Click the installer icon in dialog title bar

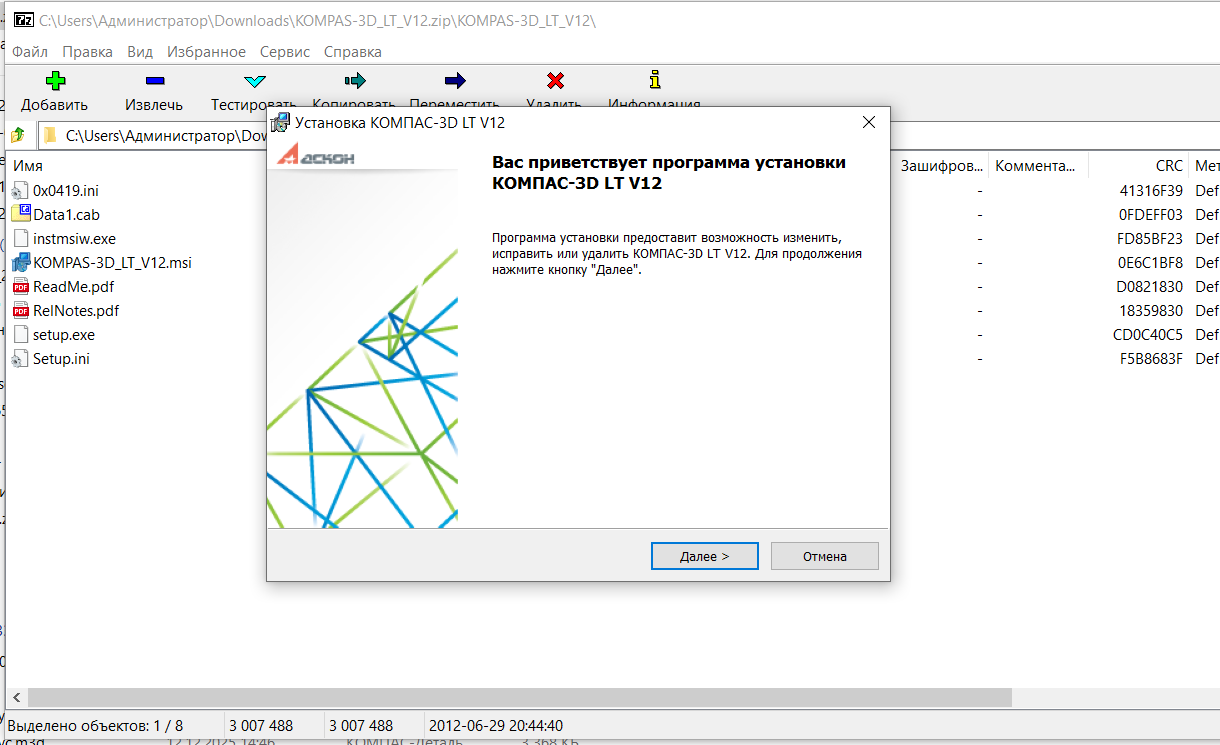(x=281, y=122)
